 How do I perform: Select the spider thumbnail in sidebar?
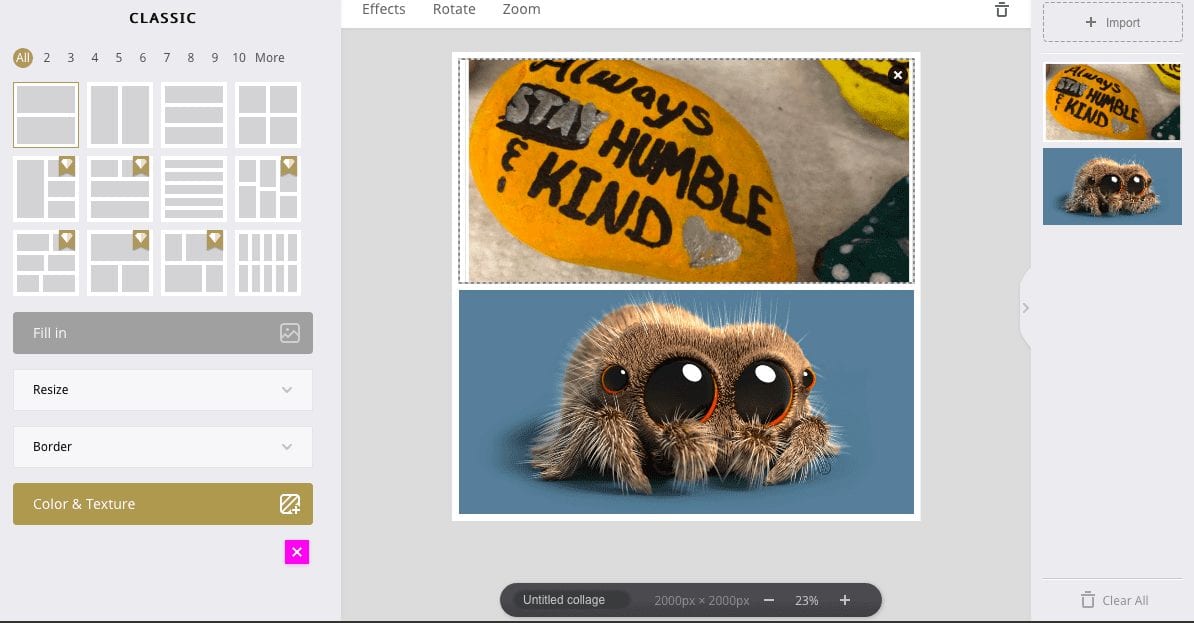[1112, 187]
